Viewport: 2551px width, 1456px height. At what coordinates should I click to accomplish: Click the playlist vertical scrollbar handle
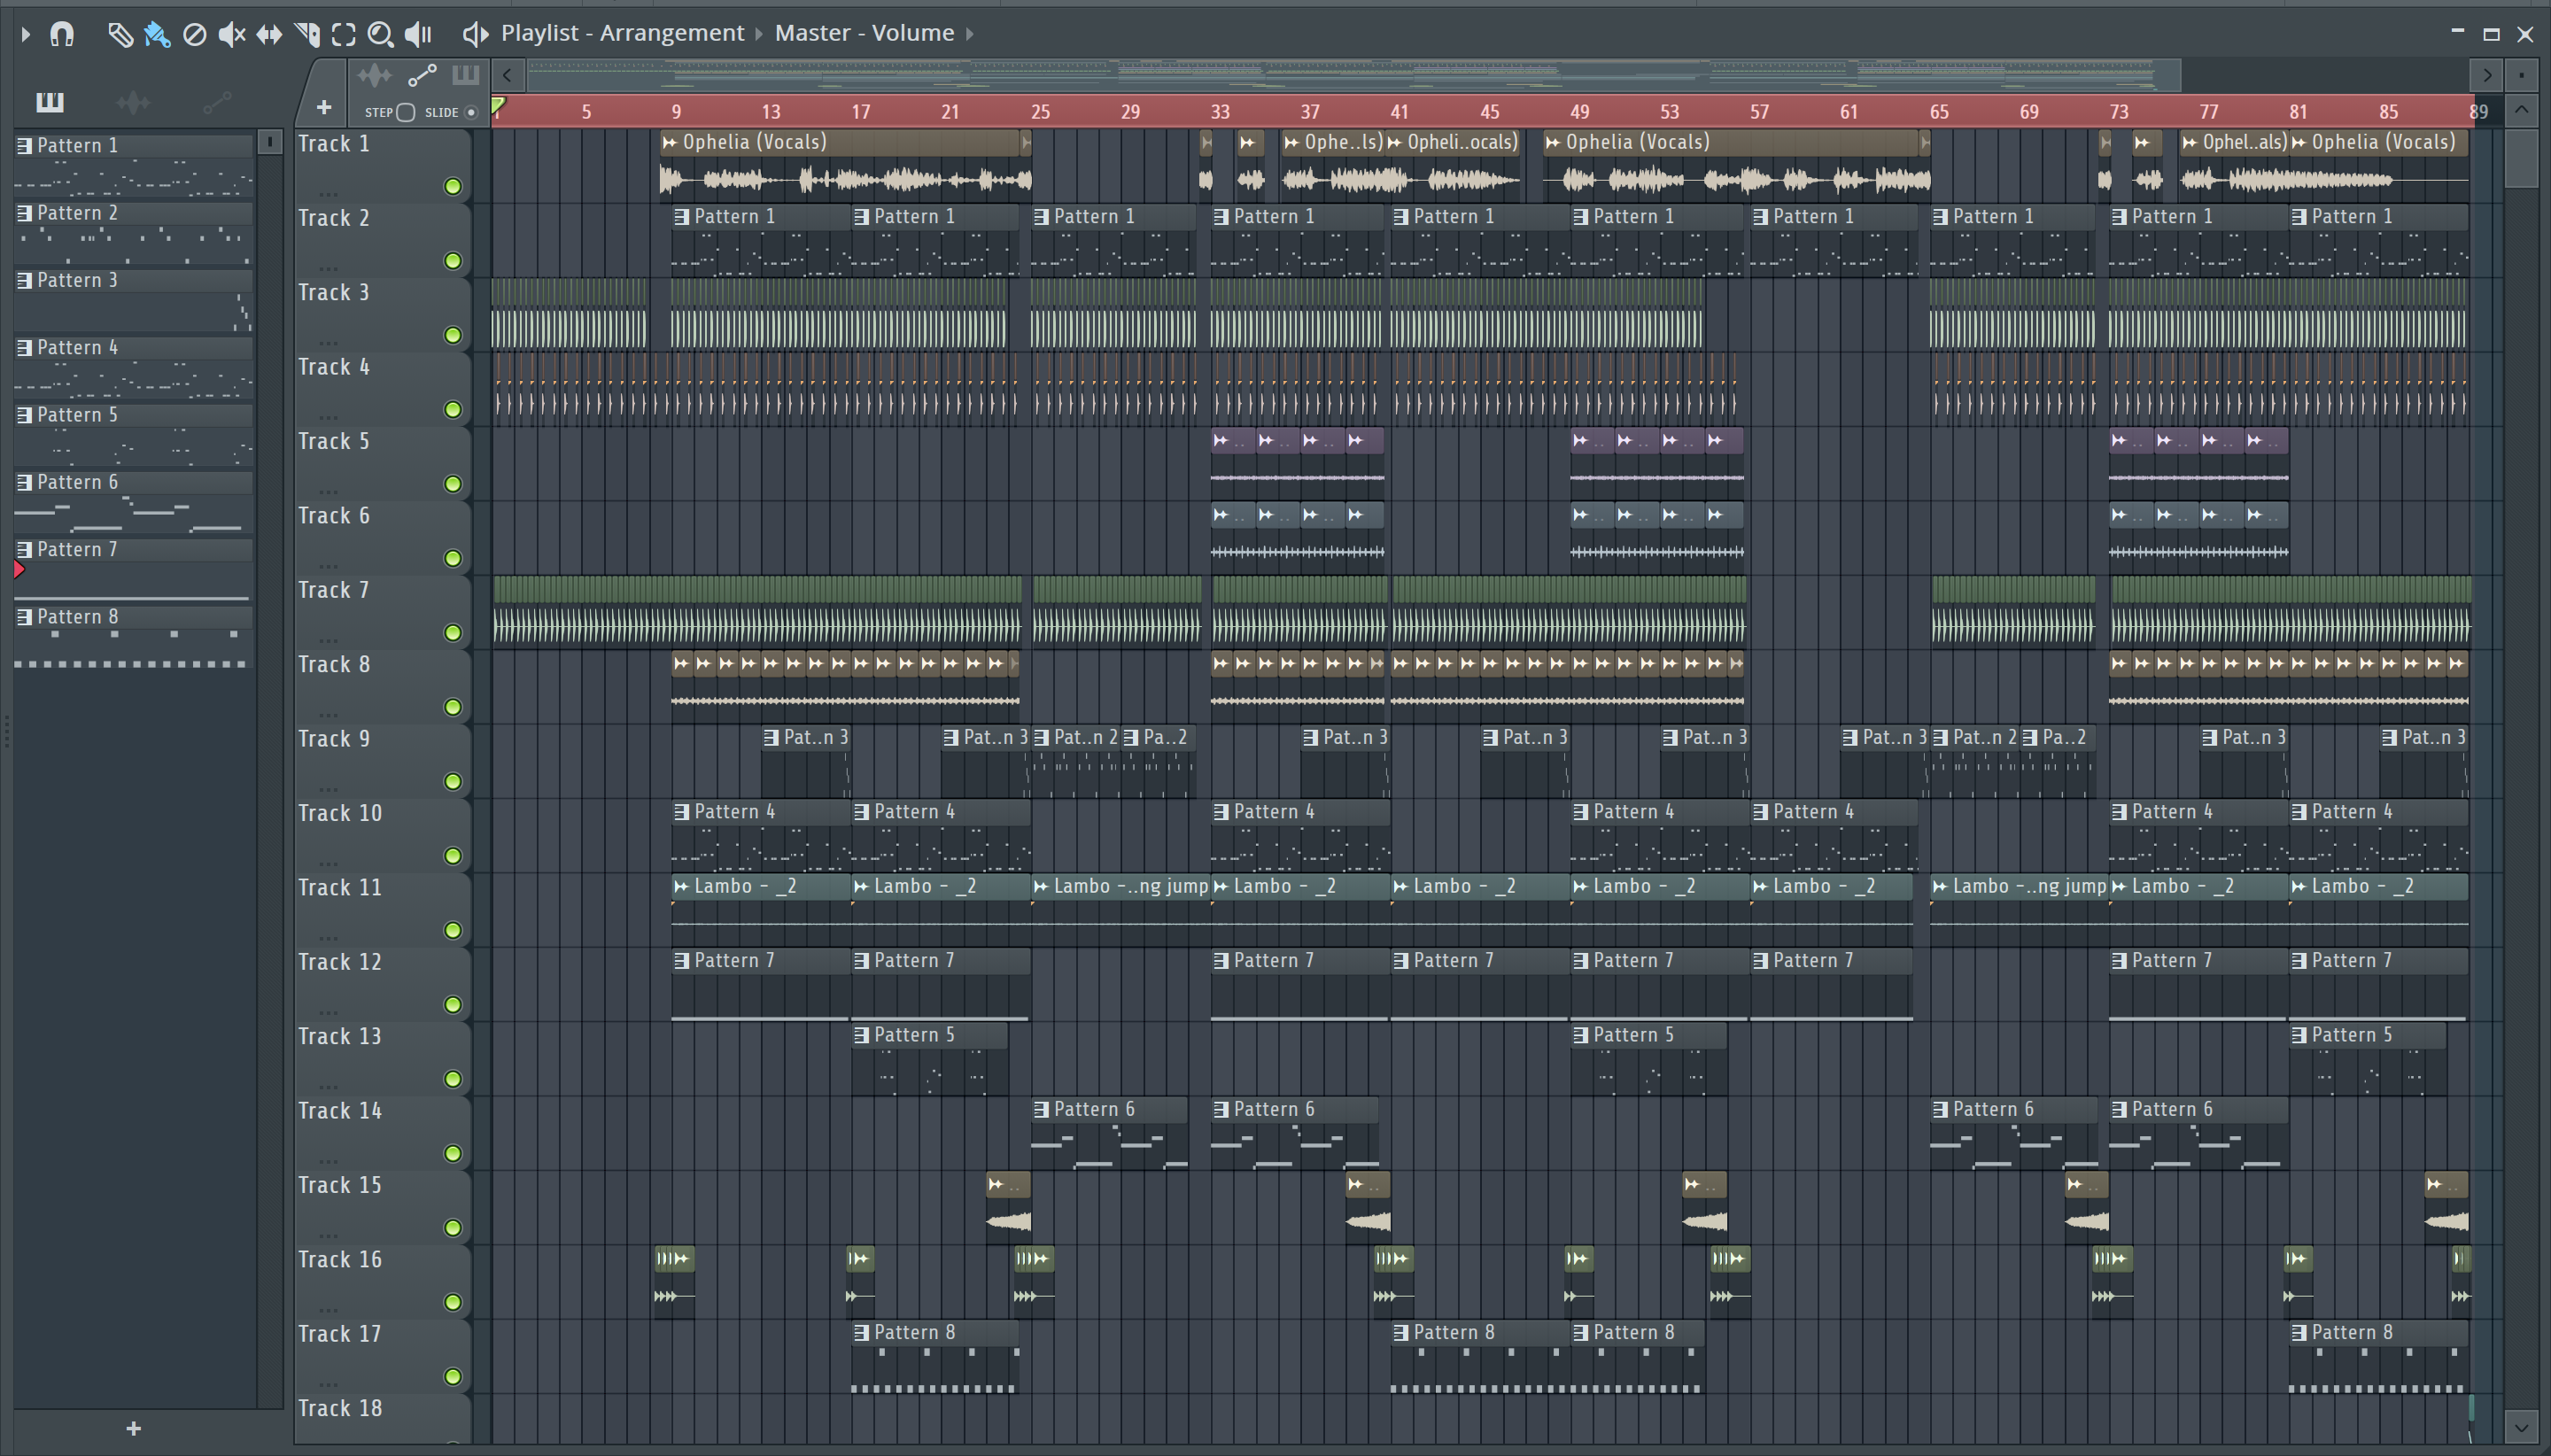(2521, 158)
